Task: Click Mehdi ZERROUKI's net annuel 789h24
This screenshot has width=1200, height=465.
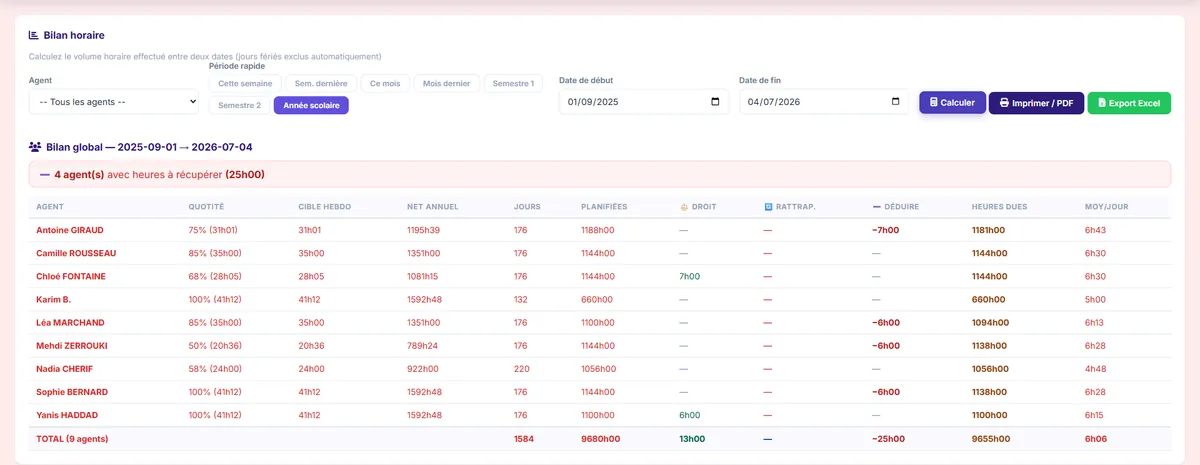Action: coord(423,345)
